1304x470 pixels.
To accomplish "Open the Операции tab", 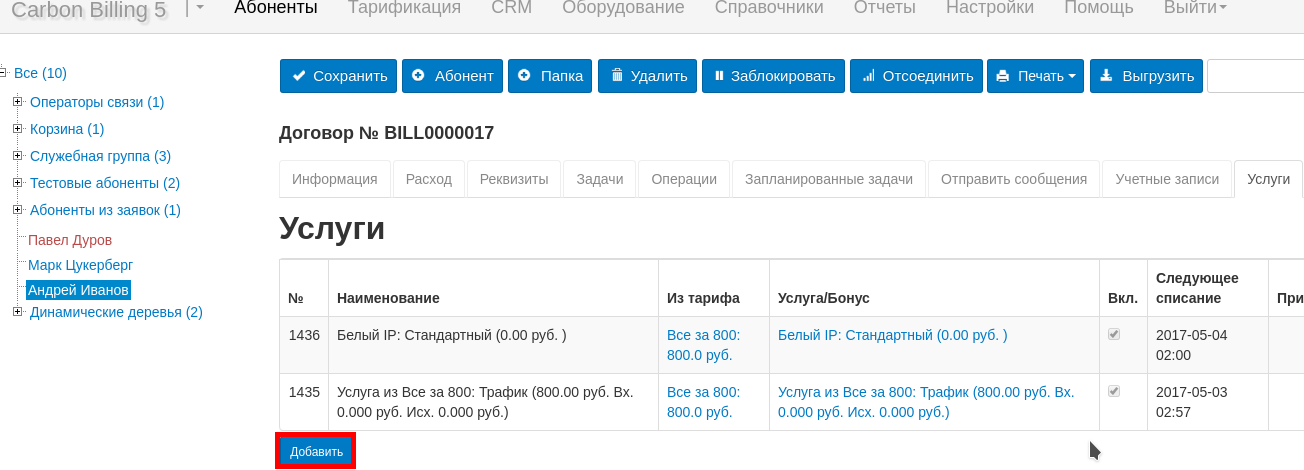I will (x=684, y=179).
